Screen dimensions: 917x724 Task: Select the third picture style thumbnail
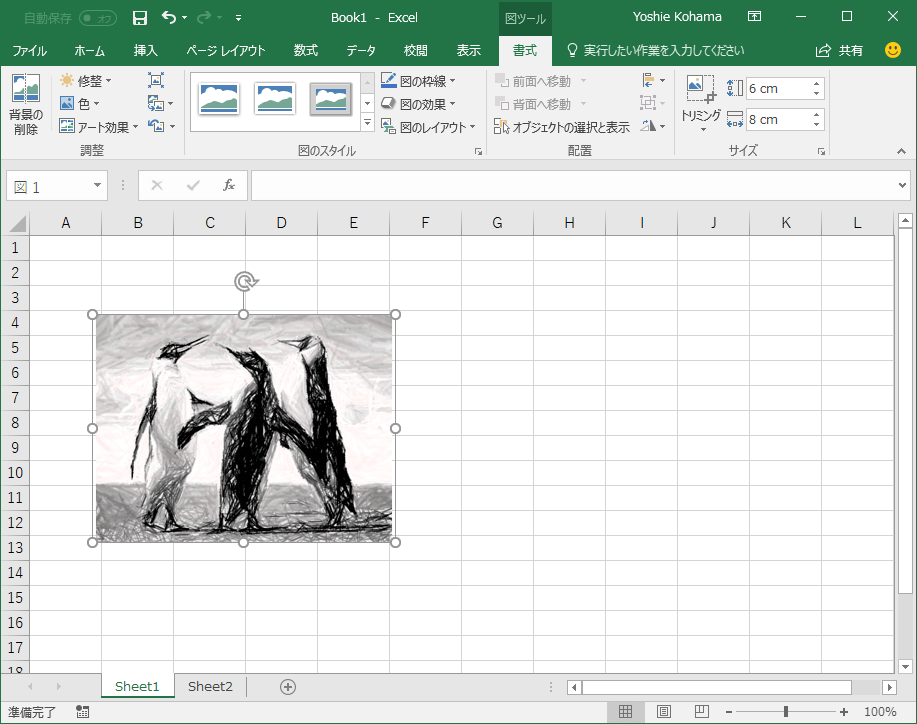click(331, 99)
